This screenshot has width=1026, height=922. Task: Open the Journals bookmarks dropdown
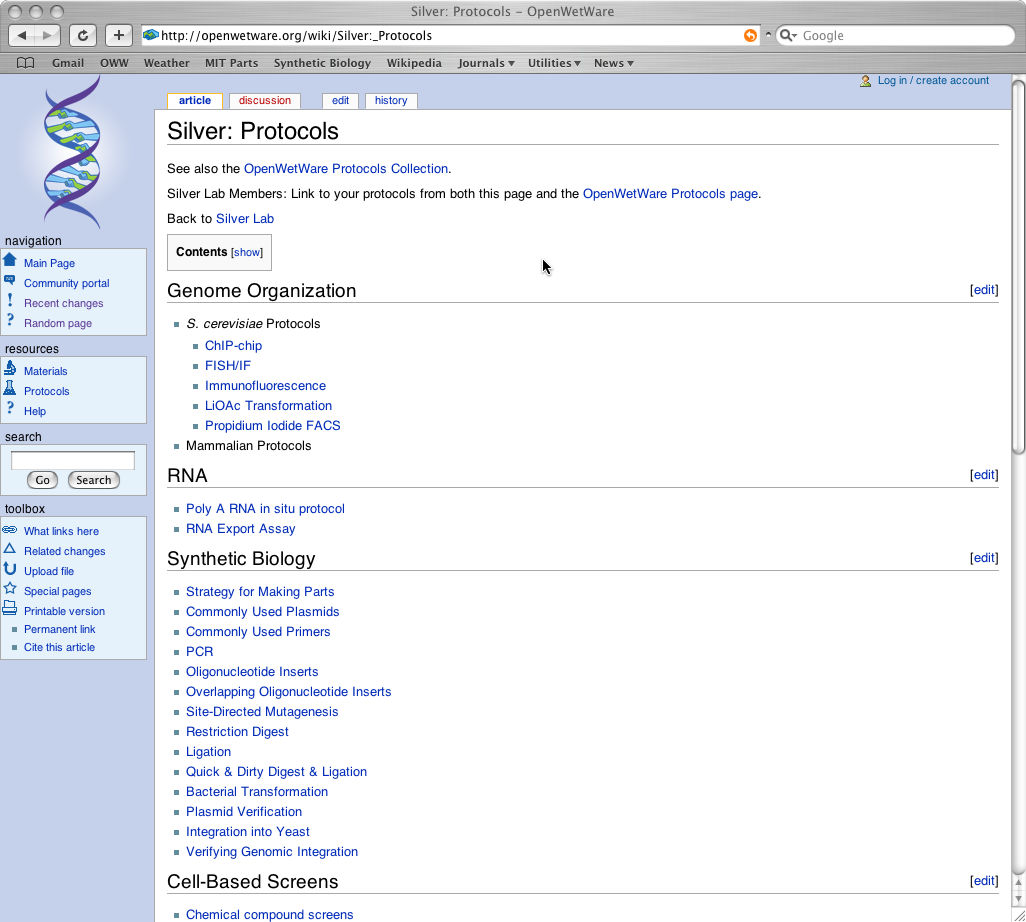pos(486,63)
